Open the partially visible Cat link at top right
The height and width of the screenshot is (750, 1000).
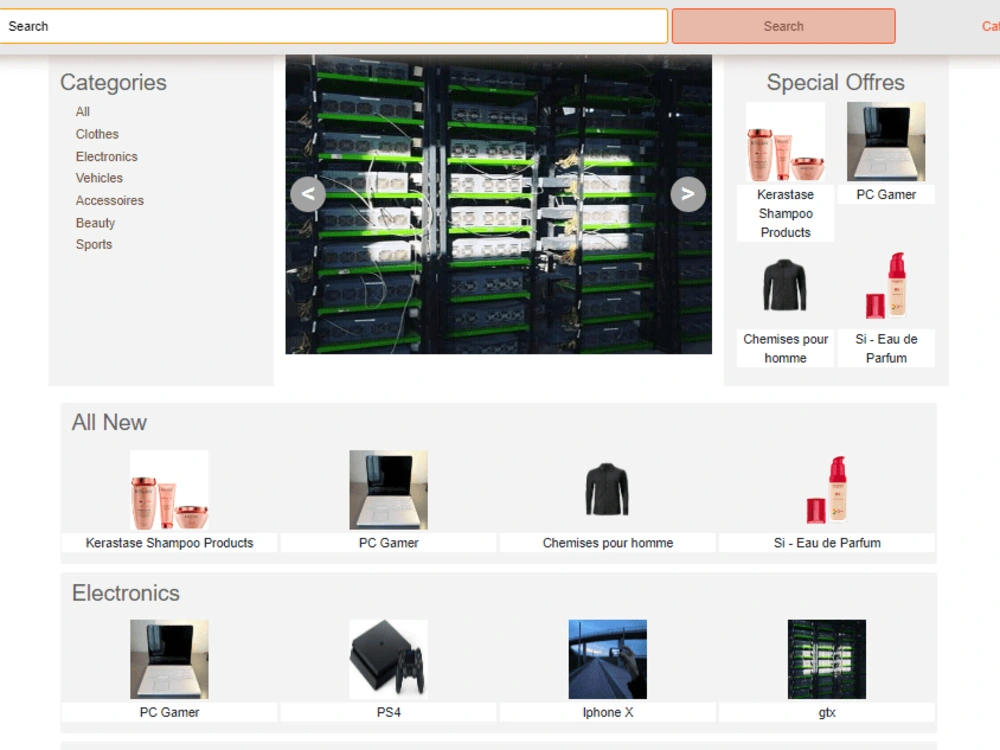coord(990,26)
